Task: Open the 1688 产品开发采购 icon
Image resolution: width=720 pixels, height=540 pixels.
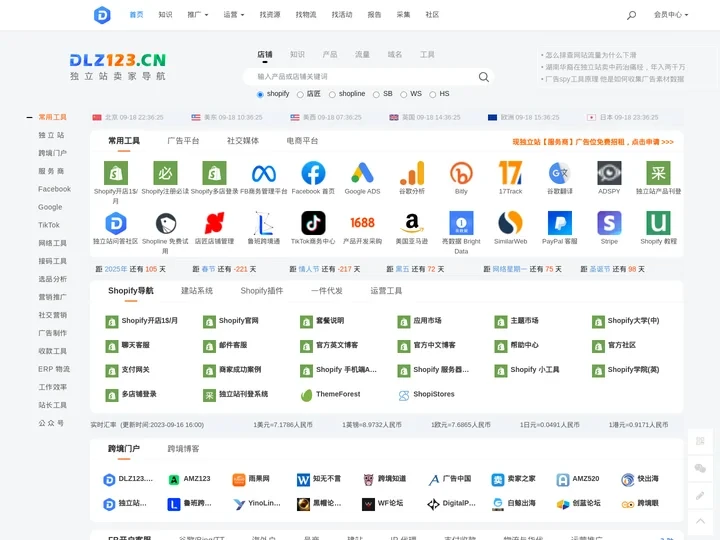Action: (362, 223)
